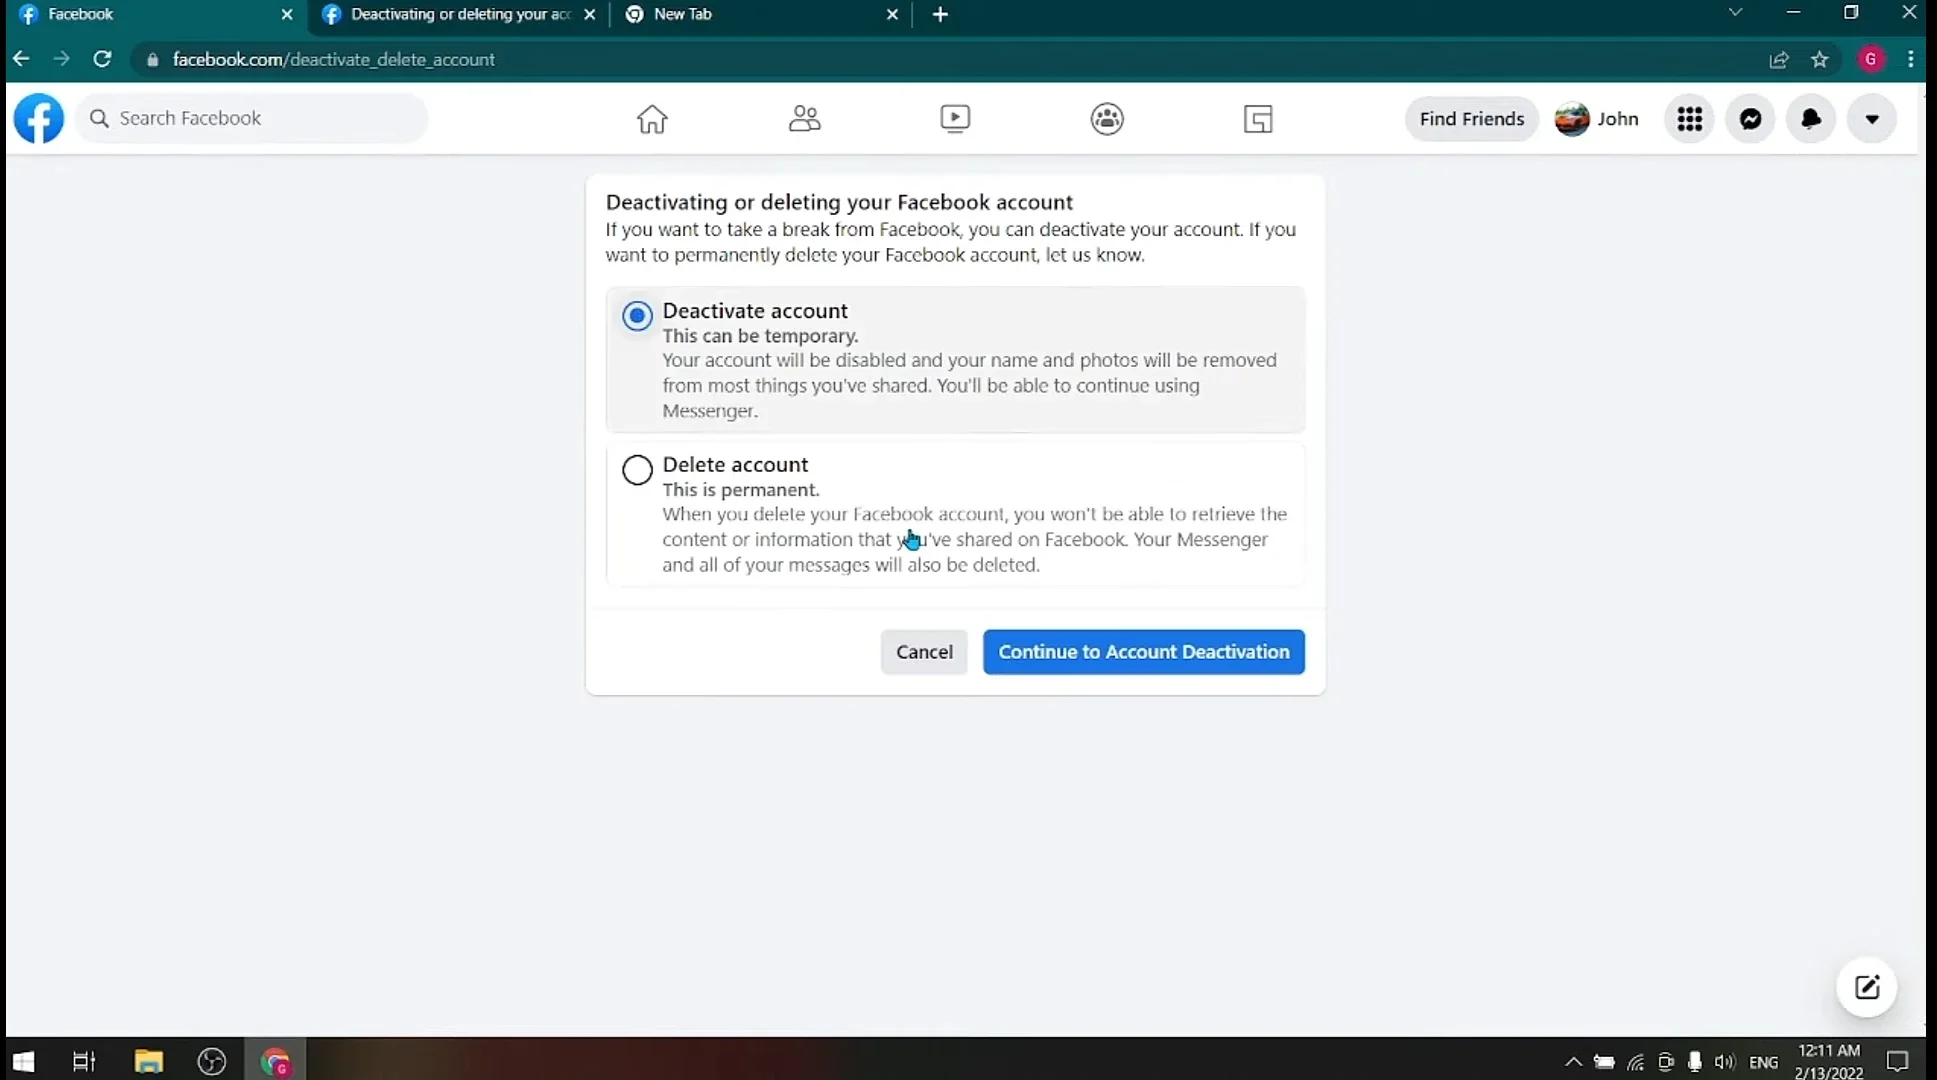Click the Search Facebook field

[x=252, y=118]
